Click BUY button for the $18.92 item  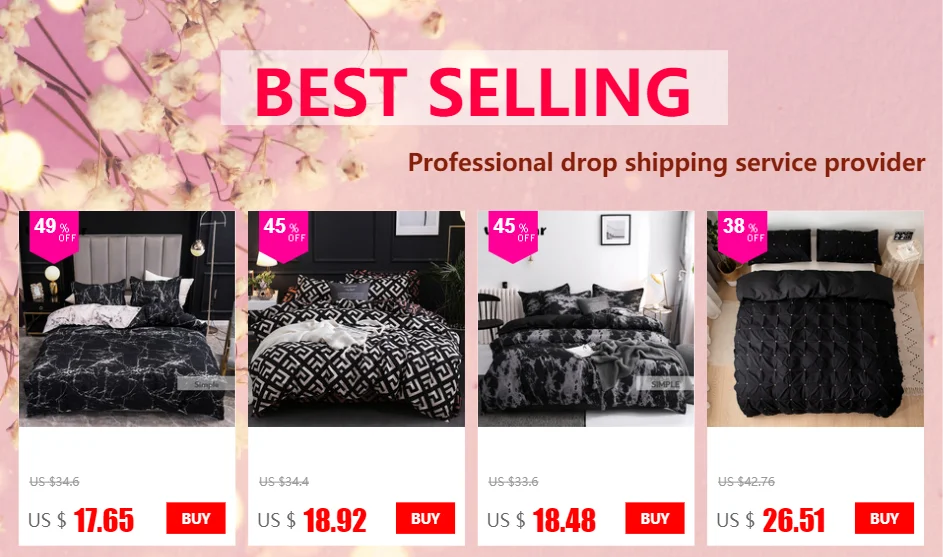425,518
